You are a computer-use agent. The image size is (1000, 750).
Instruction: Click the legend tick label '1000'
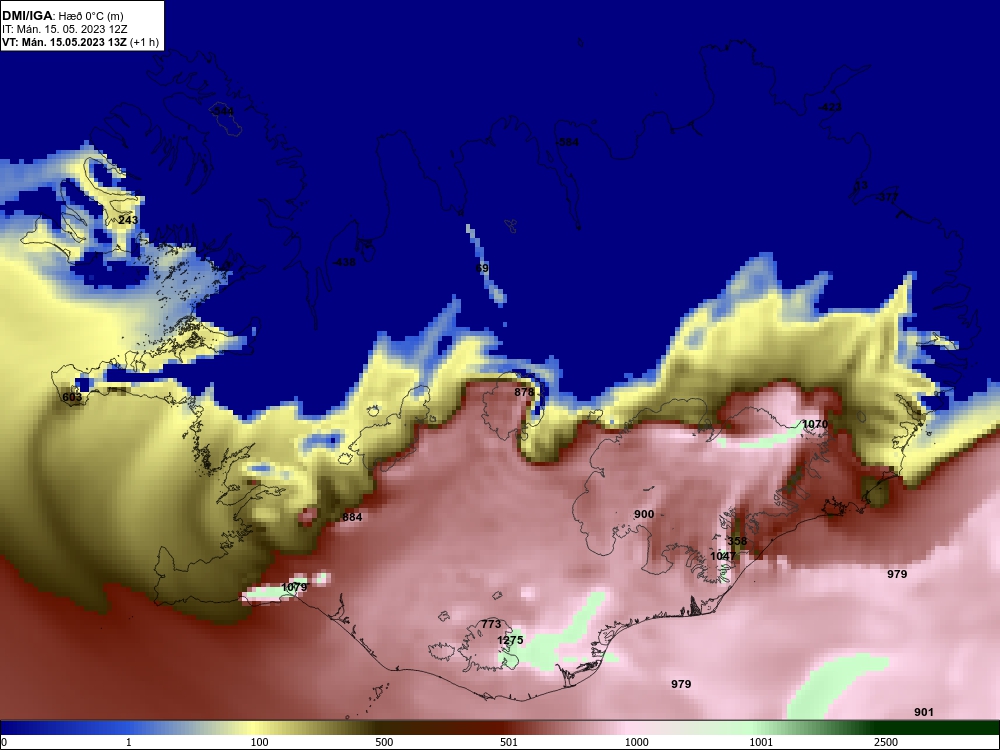[x=636, y=742]
